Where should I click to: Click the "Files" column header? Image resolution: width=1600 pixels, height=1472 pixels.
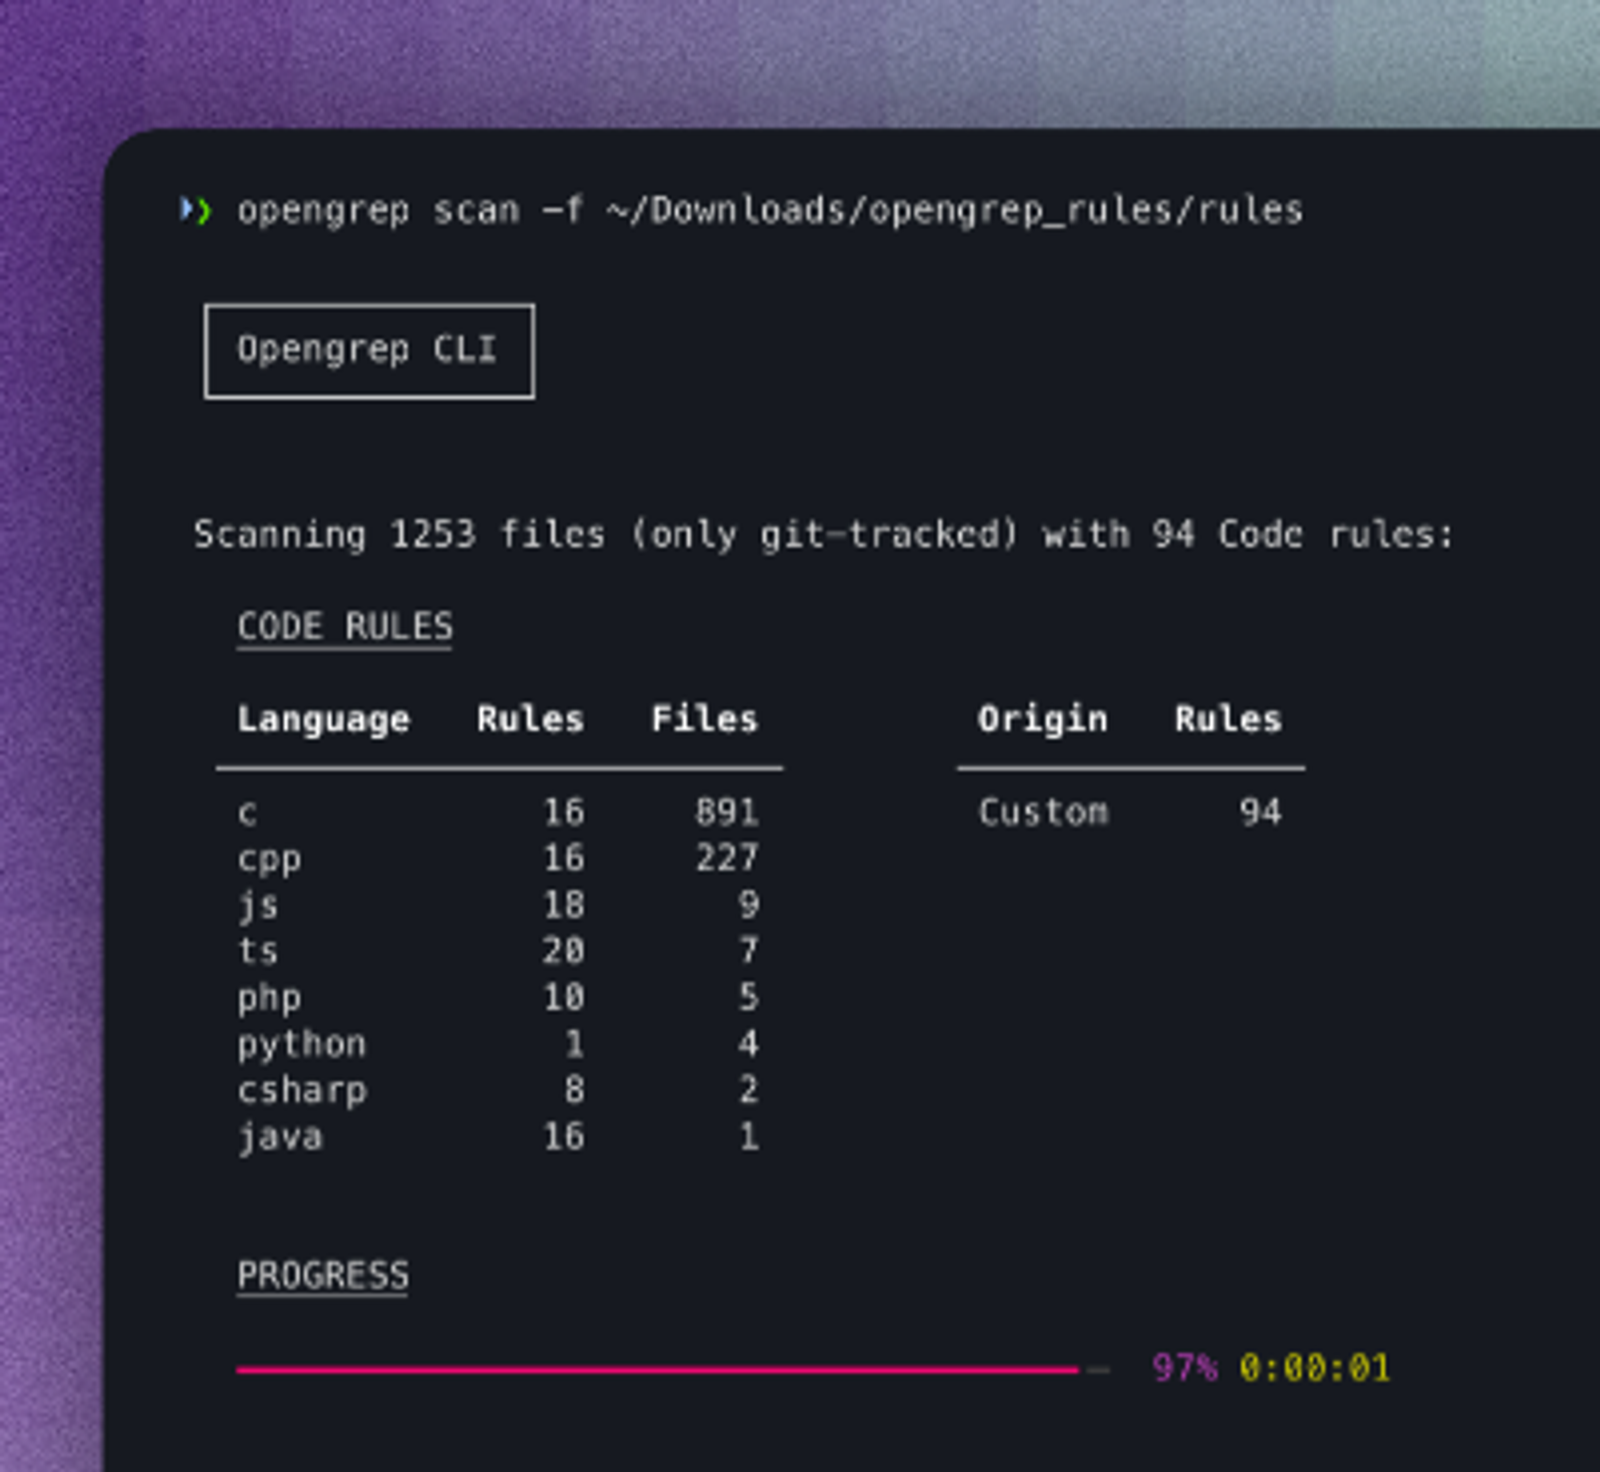point(705,719)
